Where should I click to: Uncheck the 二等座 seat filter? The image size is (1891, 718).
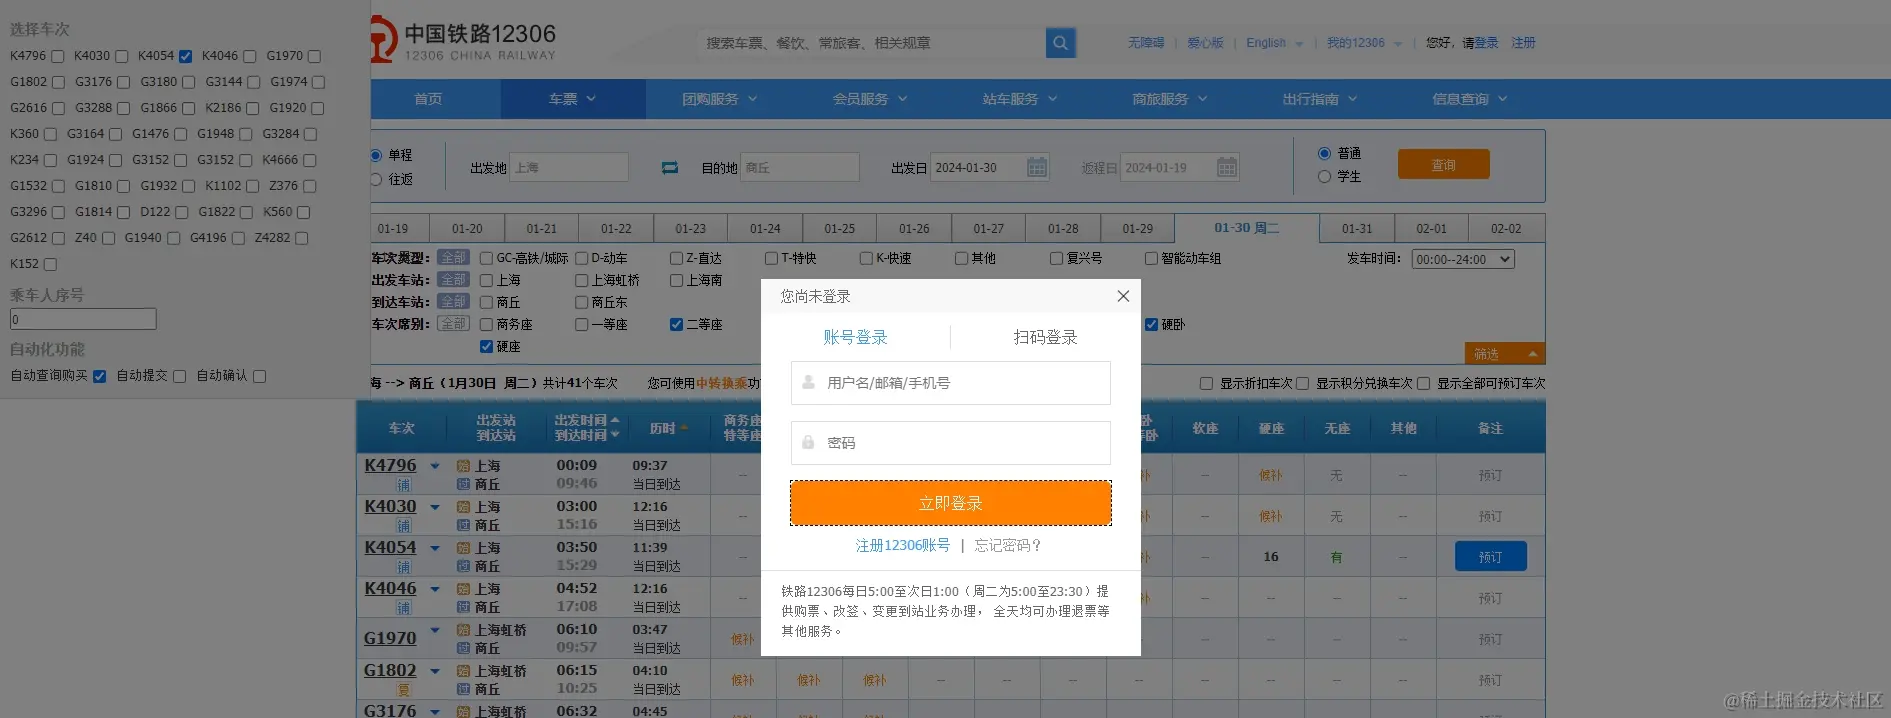click(676, 324)
